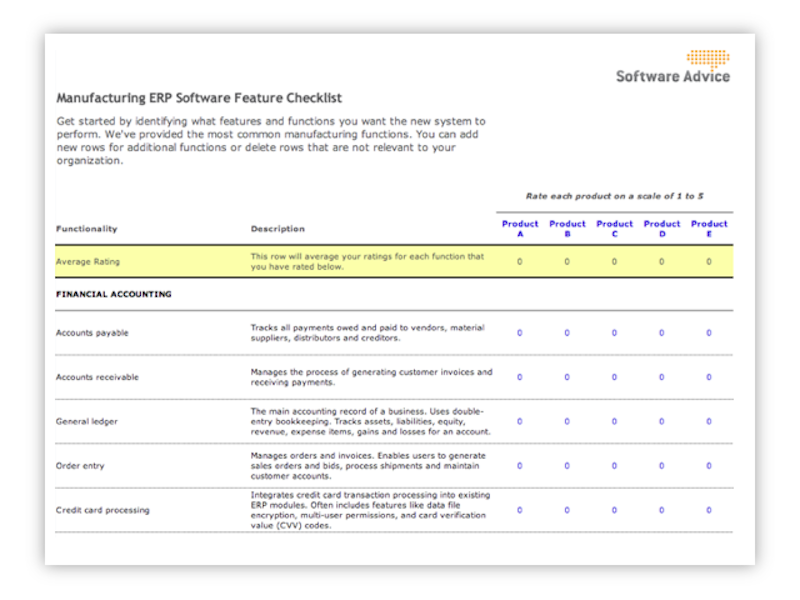Screen dimensions: 800x600
Task: Select the Description column header
Action: [277, 229]
